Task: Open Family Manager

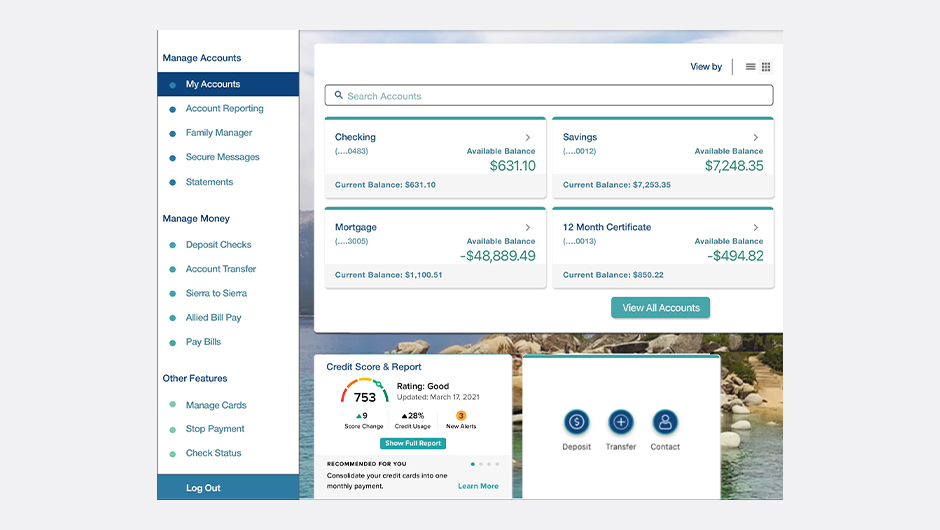Action: [x=219, y=132]
